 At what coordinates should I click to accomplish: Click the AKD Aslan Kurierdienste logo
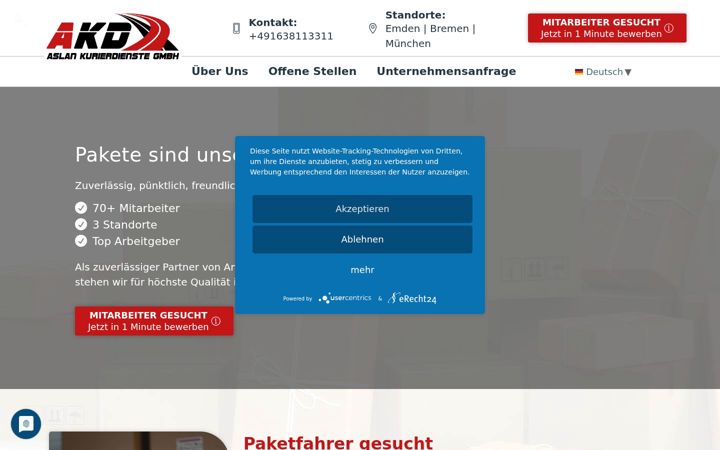tap(112, 36)
